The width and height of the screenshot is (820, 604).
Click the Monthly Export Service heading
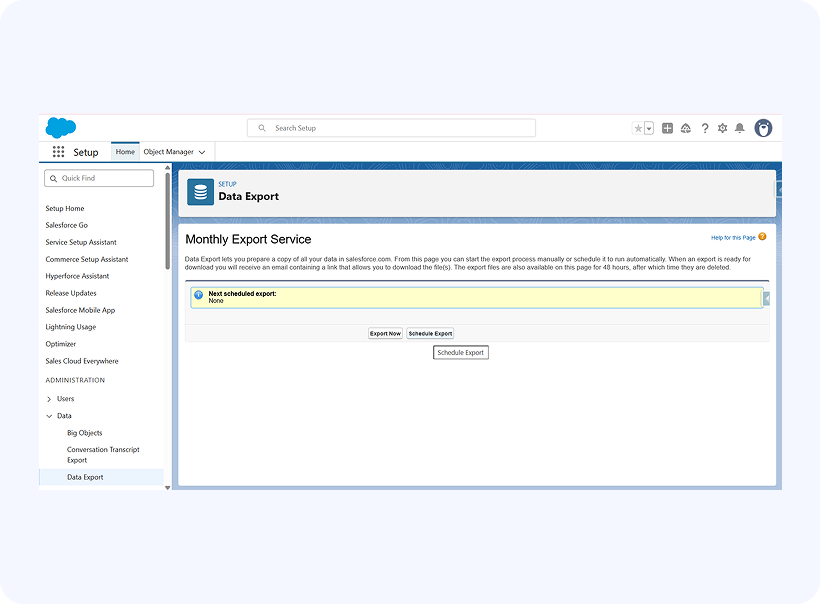(x=248, y=239)
